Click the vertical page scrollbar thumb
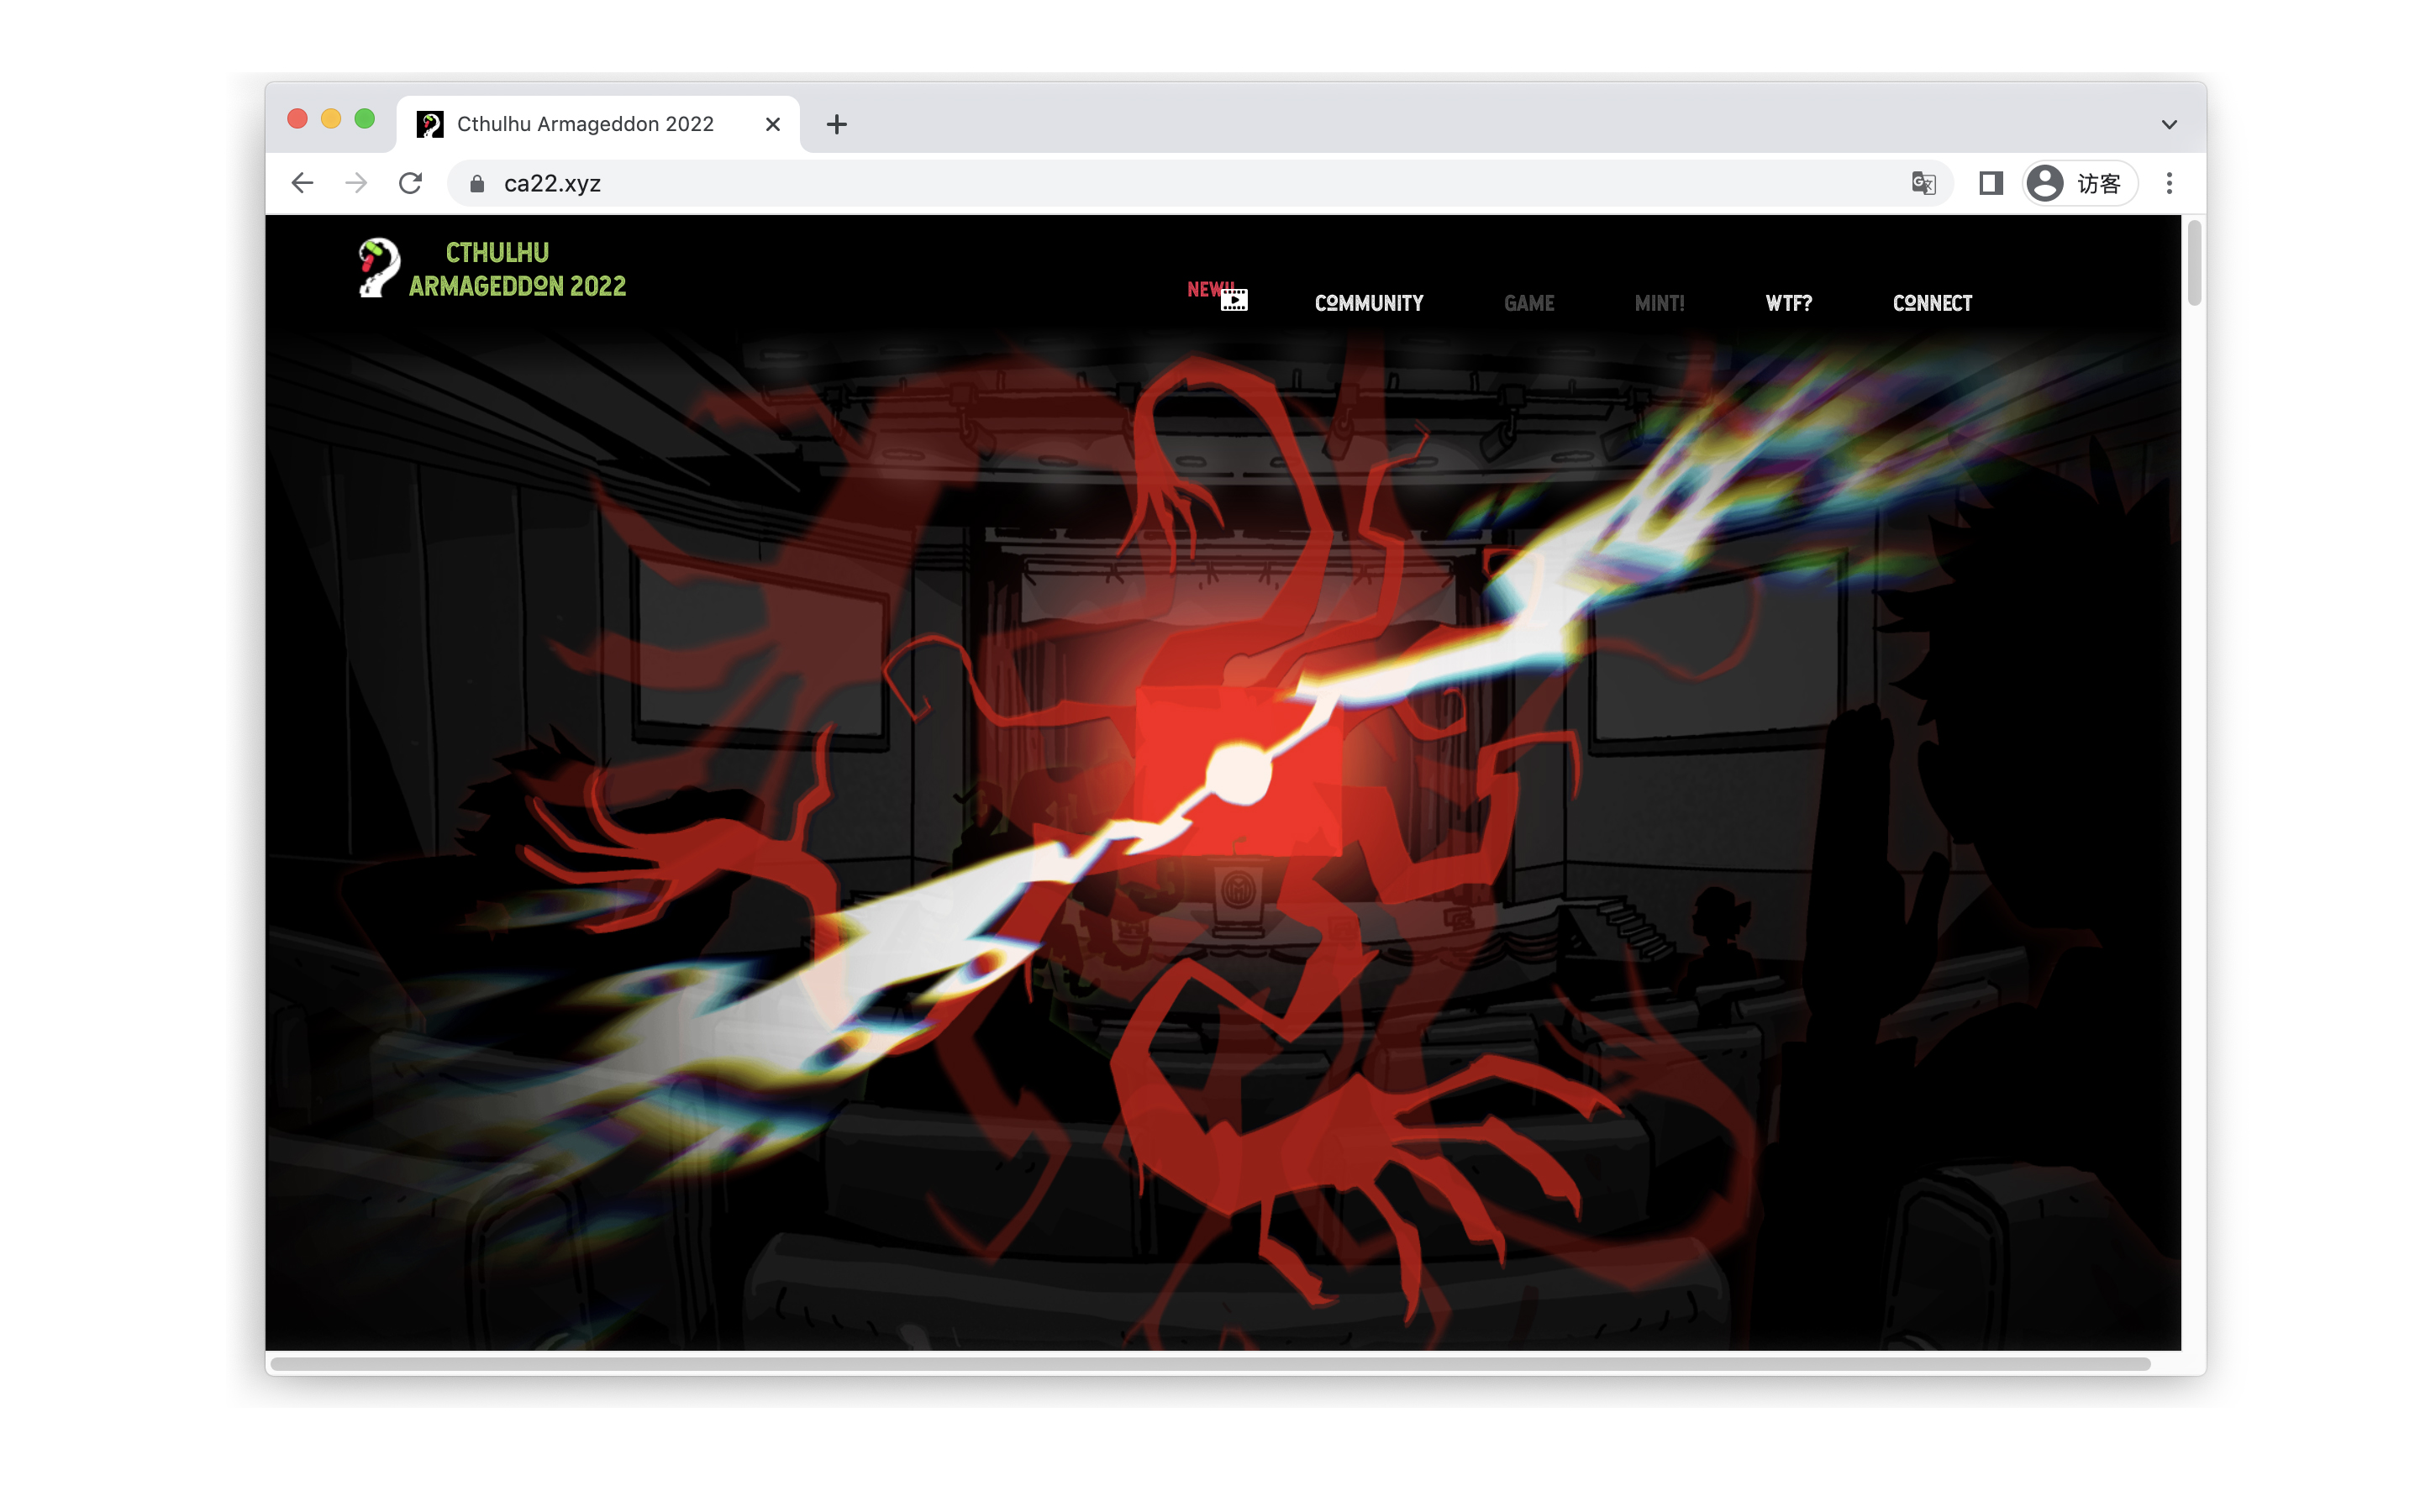The width and height of the screenshot is (2420, 1512). coord(2194,262)
